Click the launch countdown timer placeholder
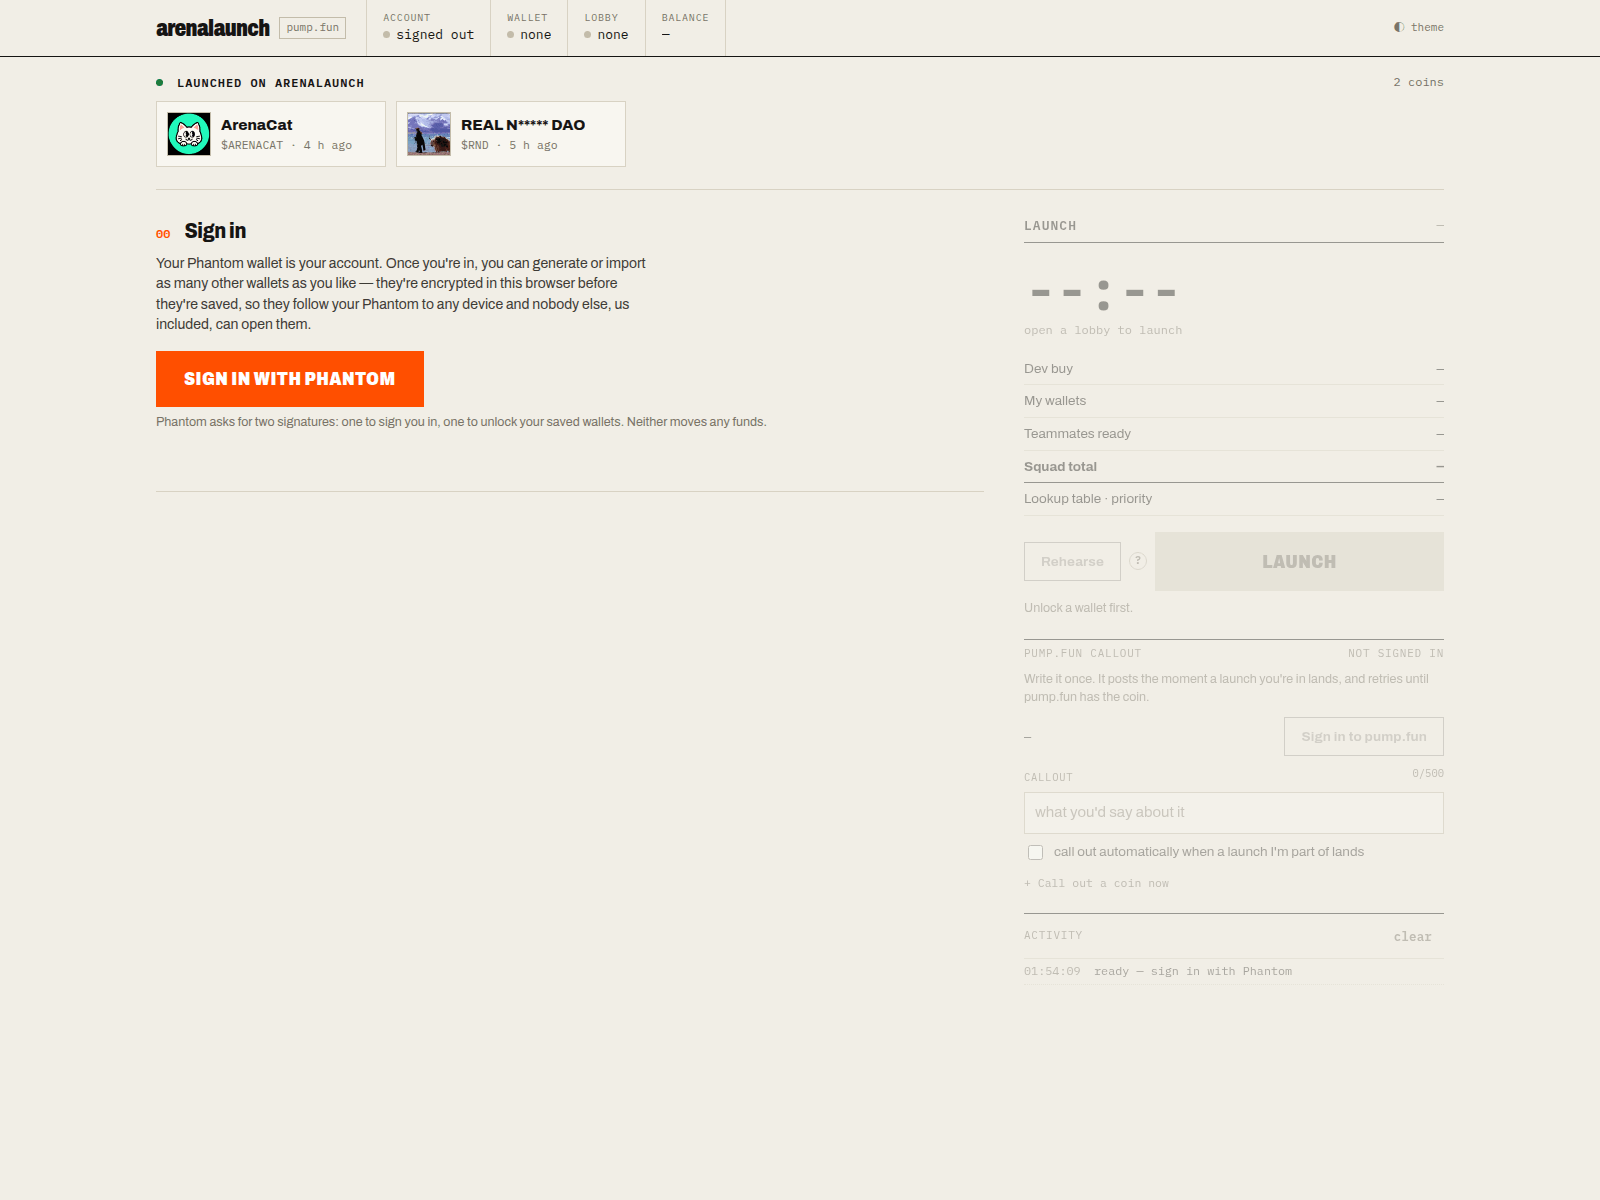This screenshot has width=1600, height=1200. [1103, 294]
